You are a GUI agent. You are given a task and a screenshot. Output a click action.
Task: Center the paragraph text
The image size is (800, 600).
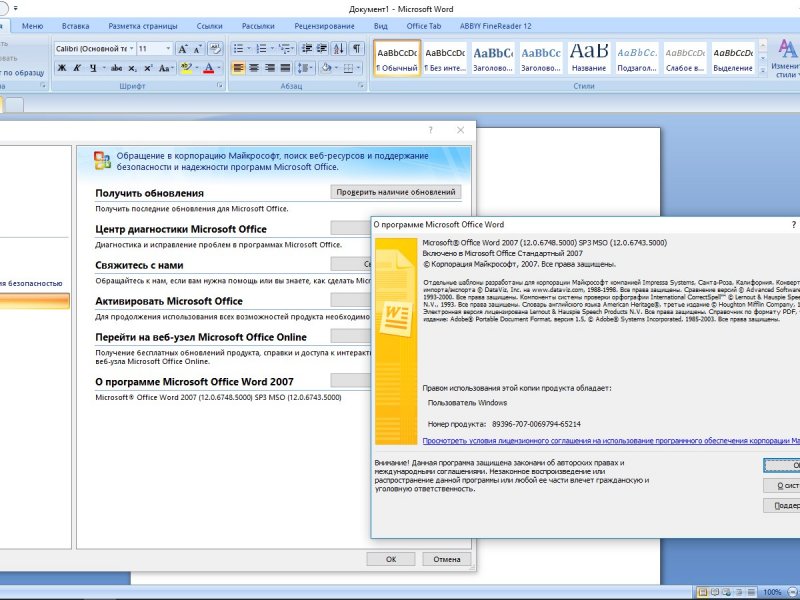pyautogui.click(x=254, y=68)
